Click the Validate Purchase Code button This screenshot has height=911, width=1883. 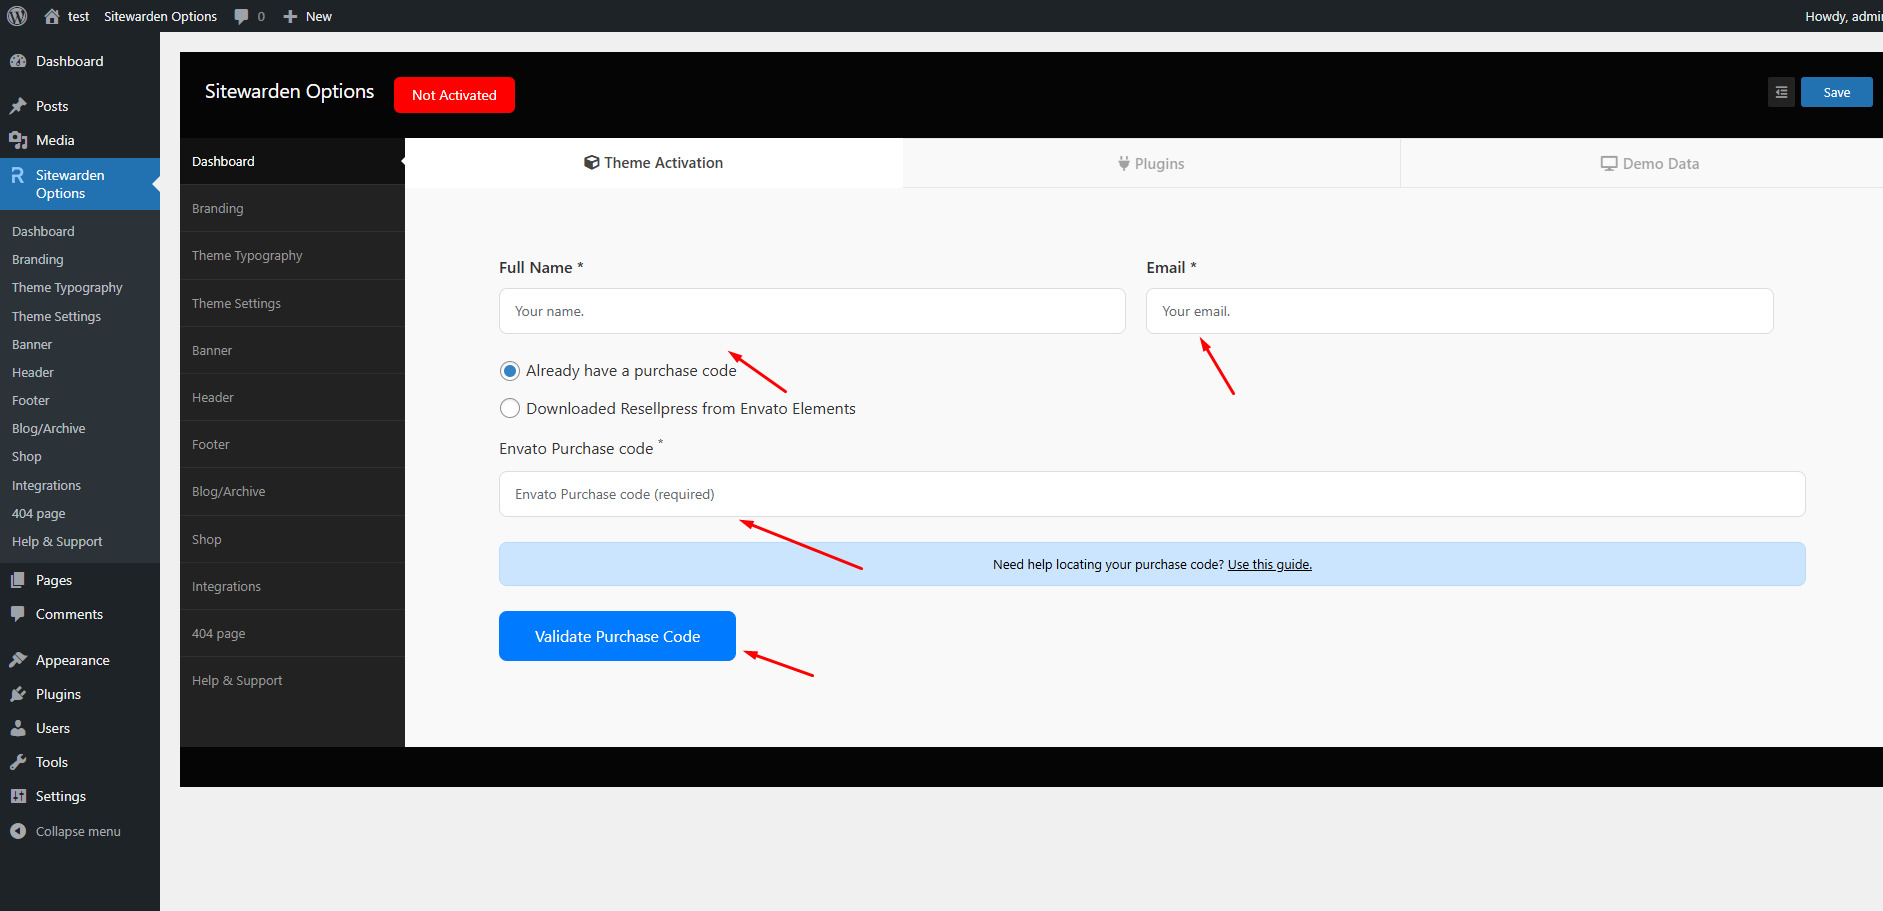[x=617, y=636]
